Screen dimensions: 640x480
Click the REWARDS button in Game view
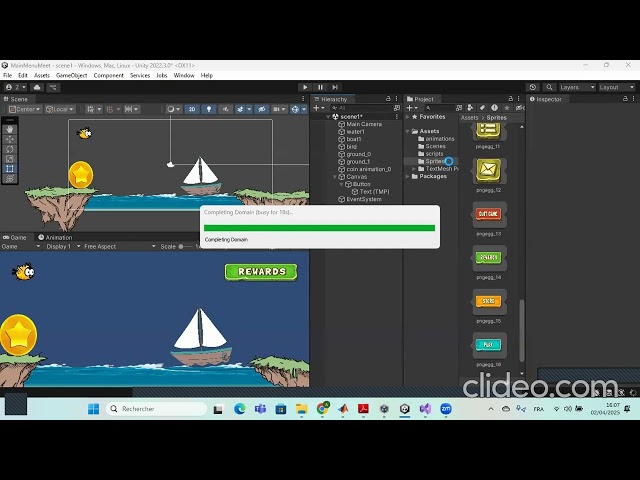[261, 272]
